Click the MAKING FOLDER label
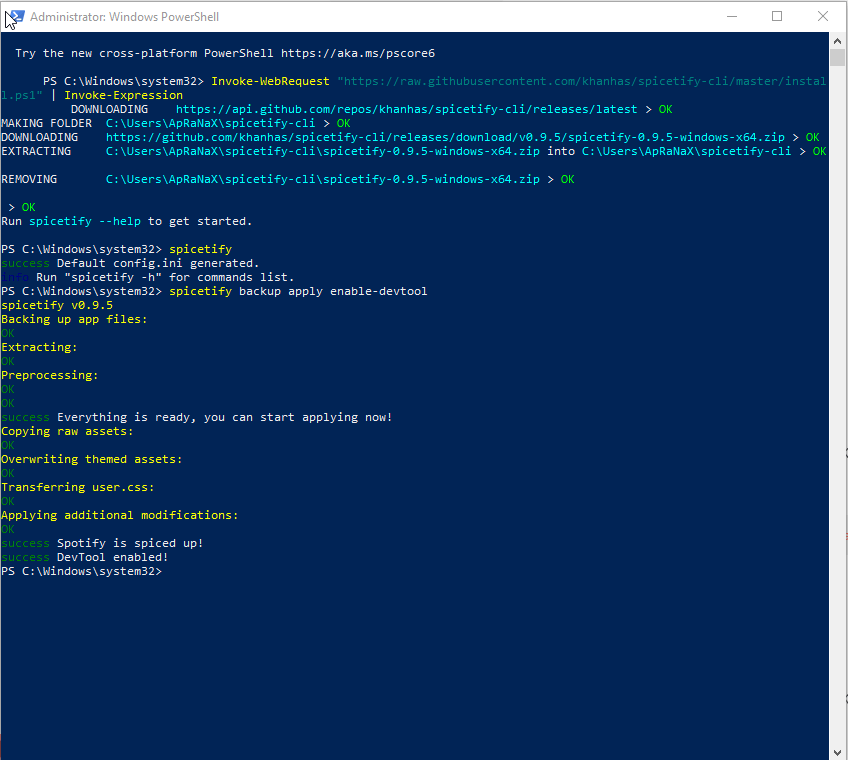848x760 pixels. (x=47, y=123)
